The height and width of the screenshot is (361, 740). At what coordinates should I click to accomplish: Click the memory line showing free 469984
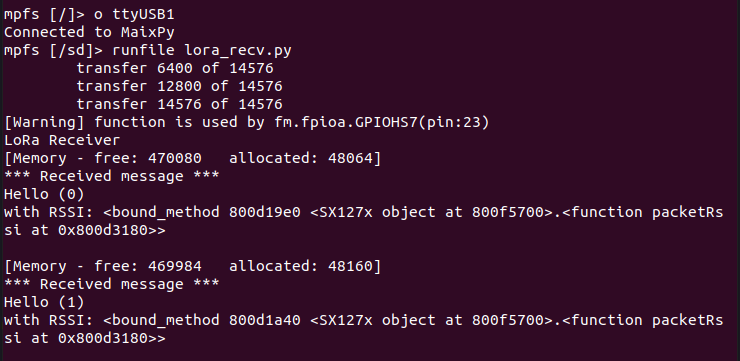tap(192, 267)
